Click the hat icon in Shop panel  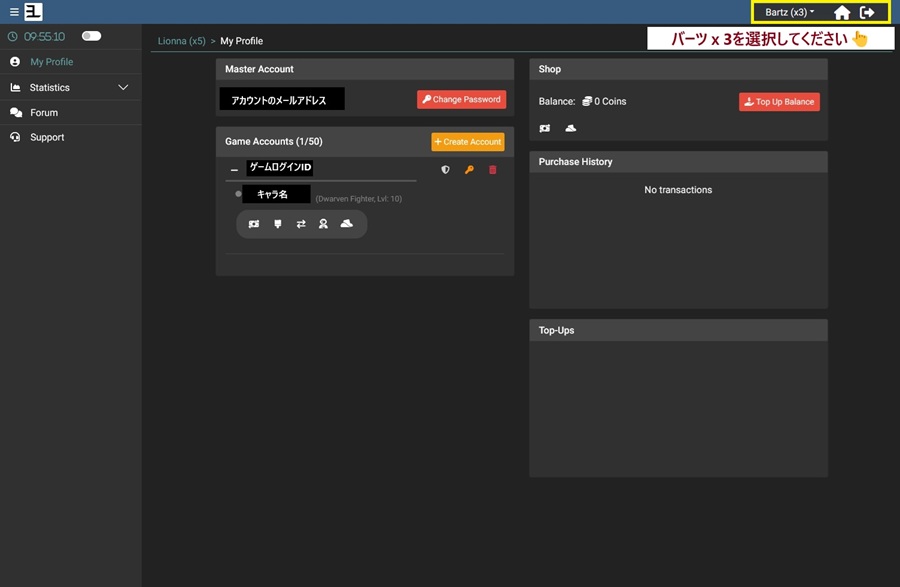coord(570,128)
